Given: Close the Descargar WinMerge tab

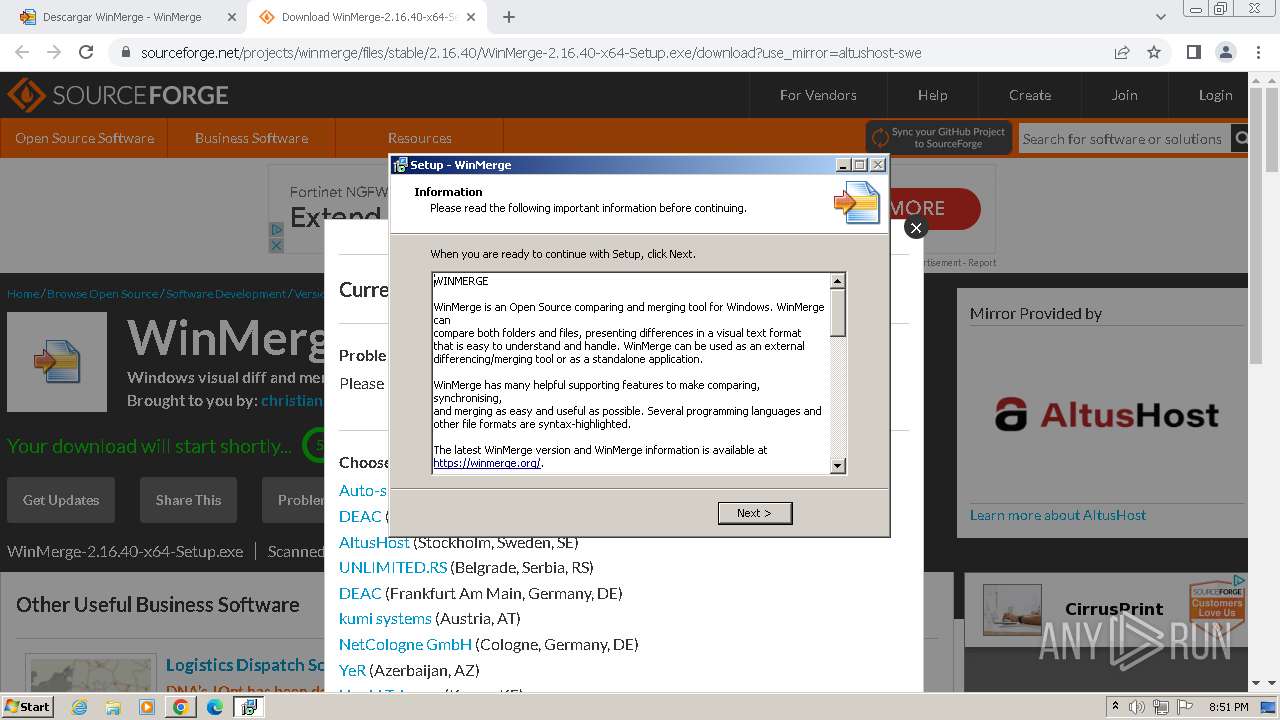Looking at the screenshot, I should 231,17.
